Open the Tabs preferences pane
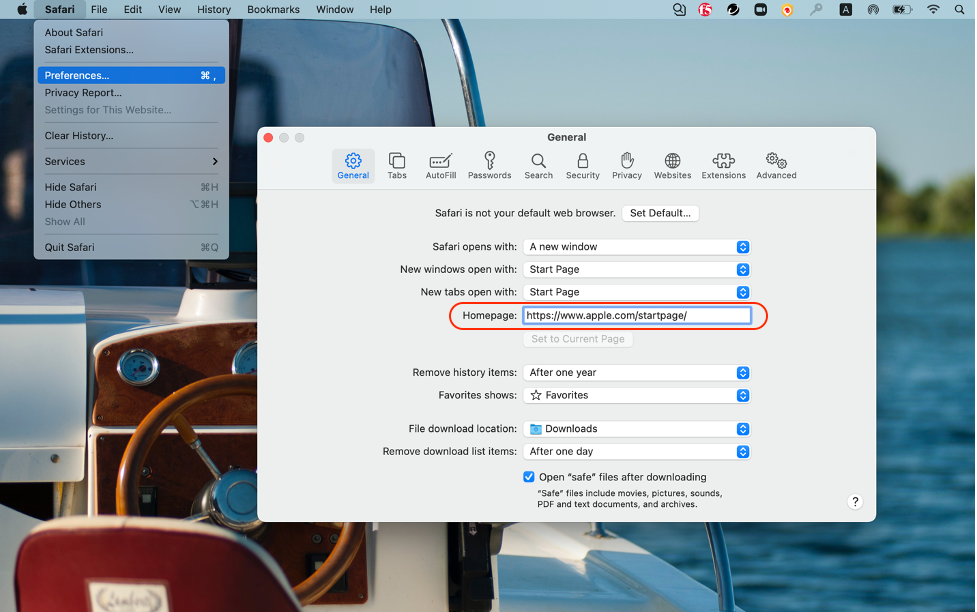This screenshot has width=977, height=612. (397, 165)
